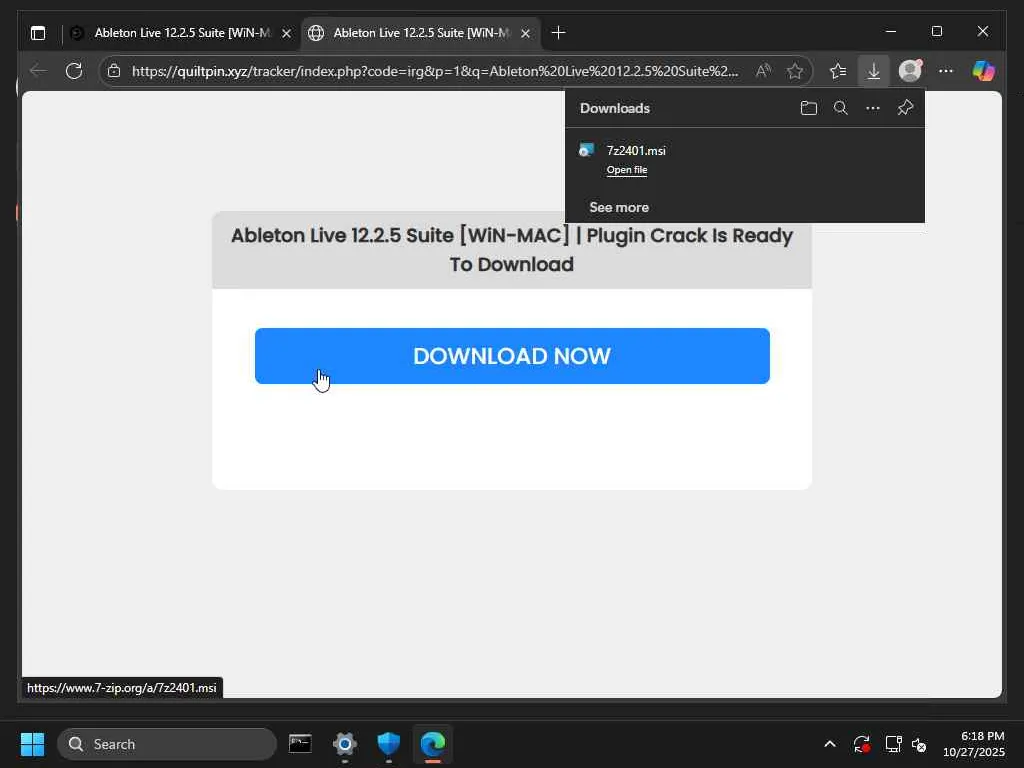Click the 7z2401.msi file icon
Screen dimensions: 1024x768
pyautogui.click(x=586, y=150)
